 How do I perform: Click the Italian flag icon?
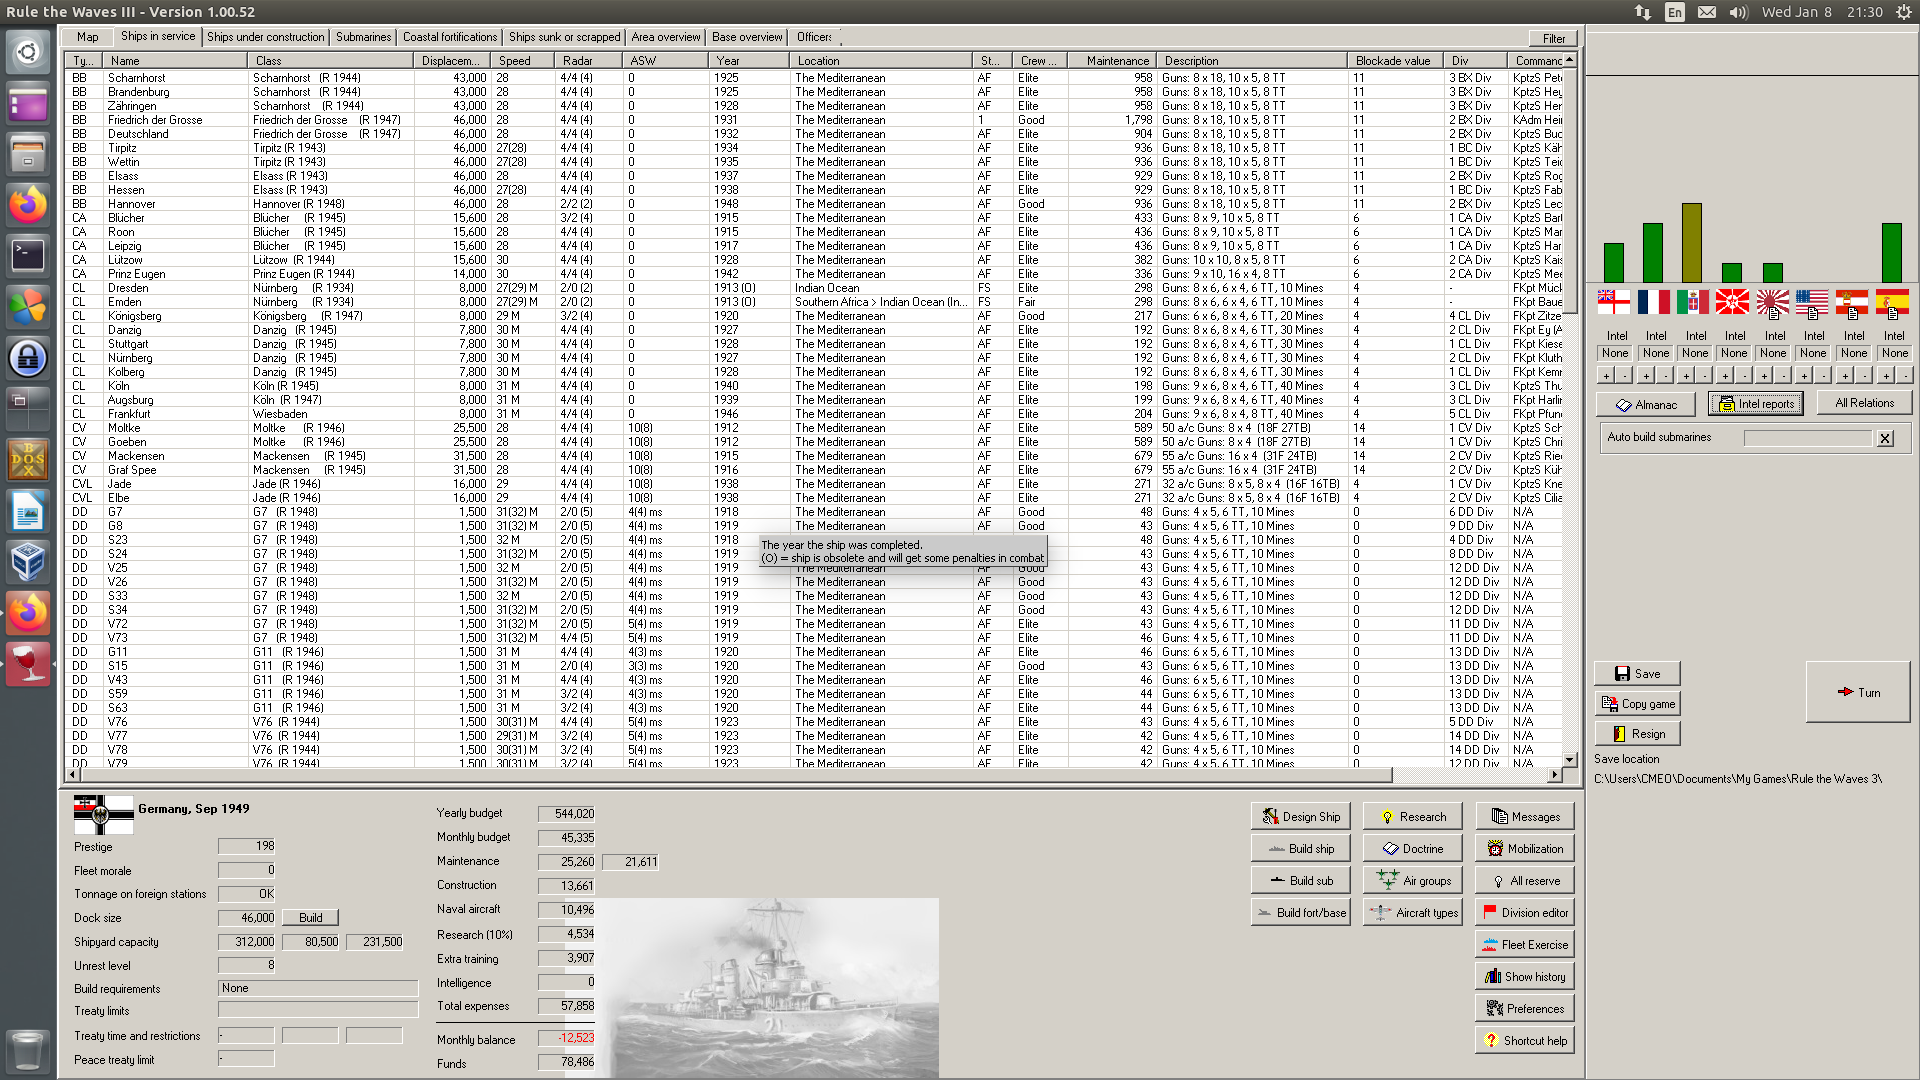[1693, 301]
